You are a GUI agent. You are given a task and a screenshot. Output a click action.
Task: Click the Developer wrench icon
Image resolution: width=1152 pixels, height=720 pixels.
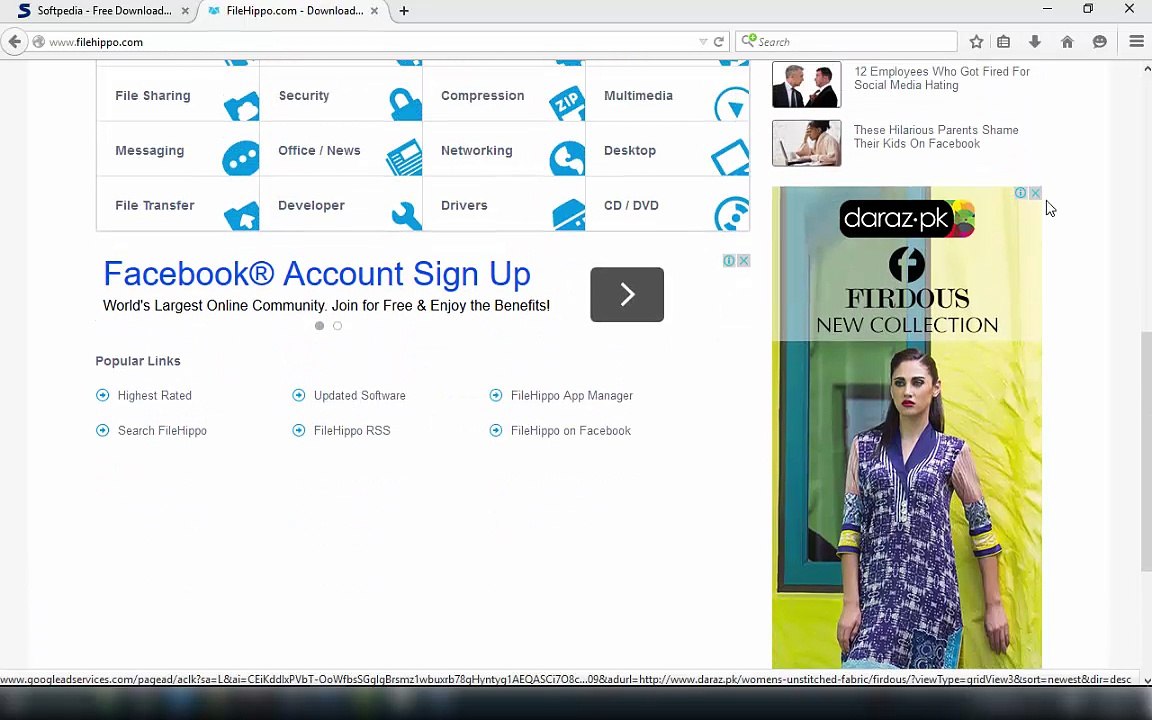[406, 216]
